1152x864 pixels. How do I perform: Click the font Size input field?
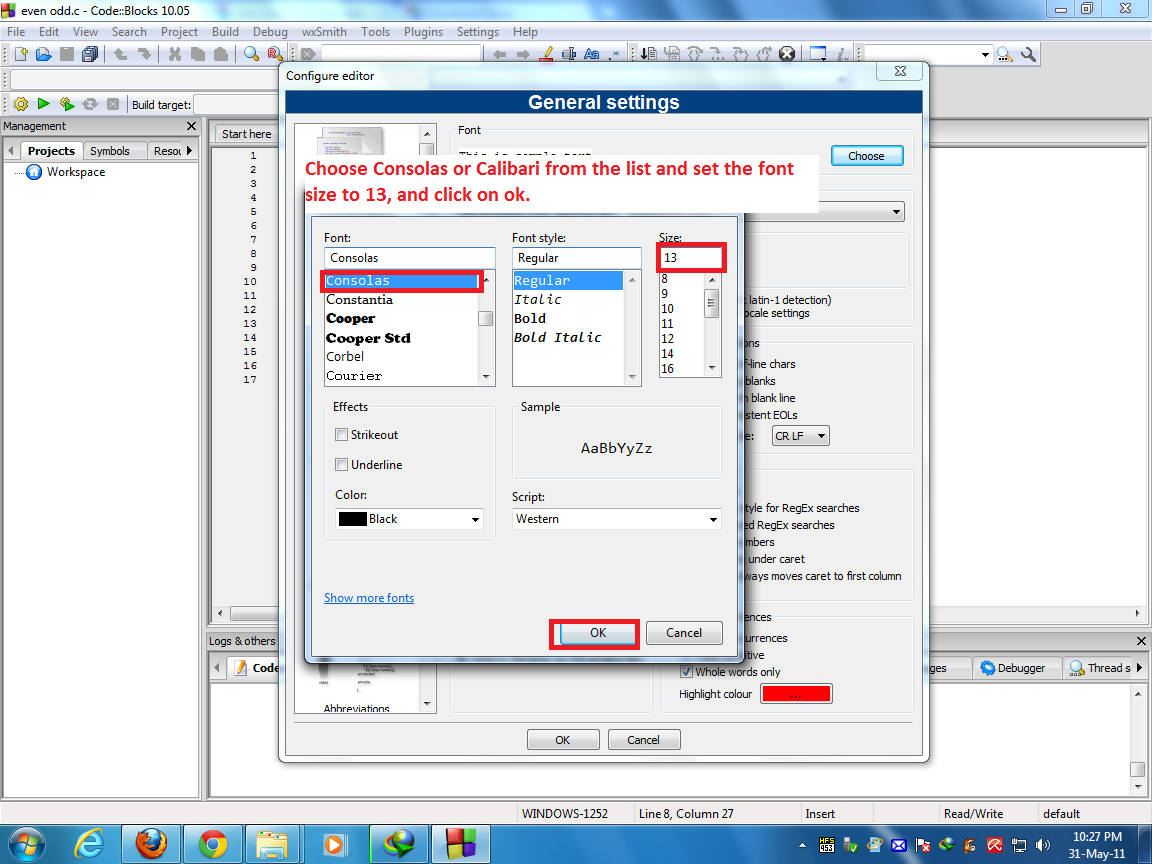pos(691,258)
